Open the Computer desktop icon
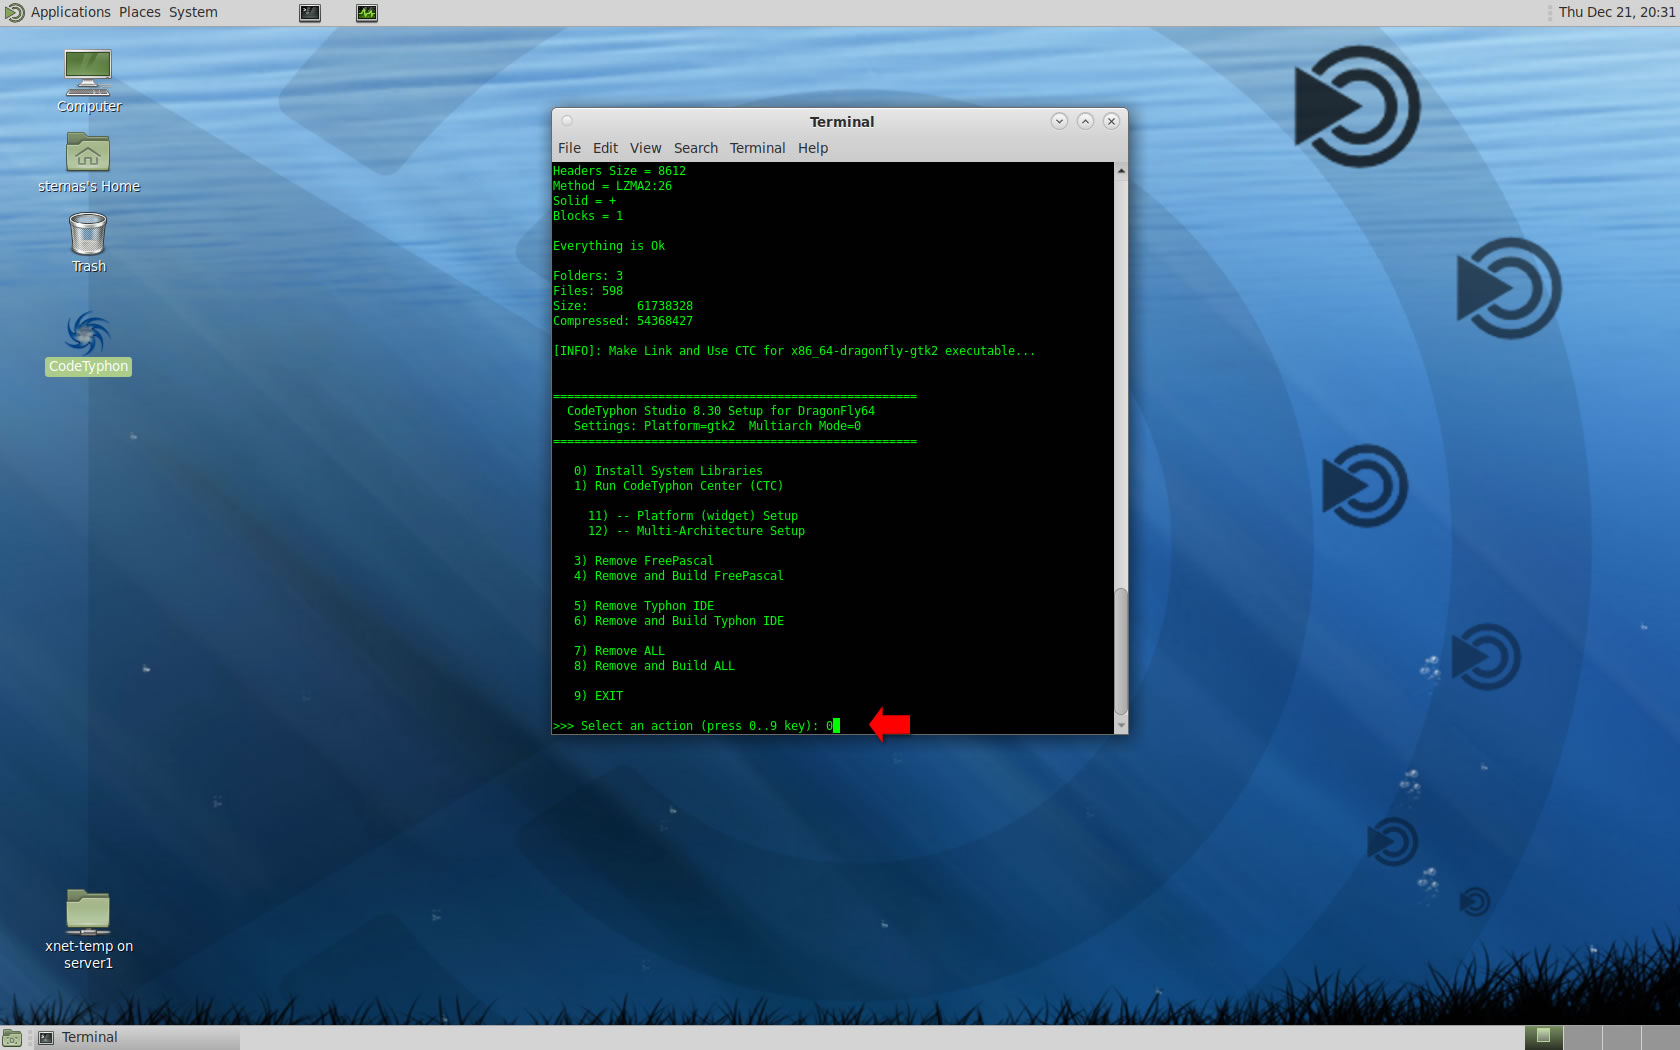Image resolution: width=1680 pixels, height=1050 pixels. [x=88, y=73]
